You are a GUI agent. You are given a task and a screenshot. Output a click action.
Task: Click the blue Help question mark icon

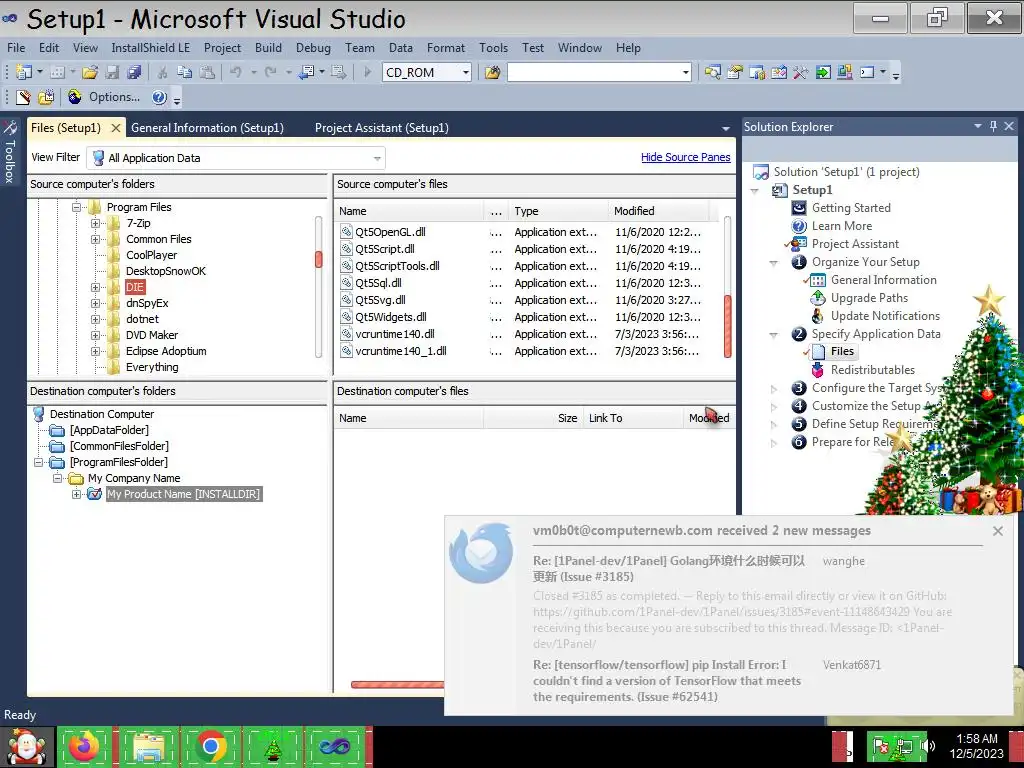pyautogui.click(x=159, y=97)
